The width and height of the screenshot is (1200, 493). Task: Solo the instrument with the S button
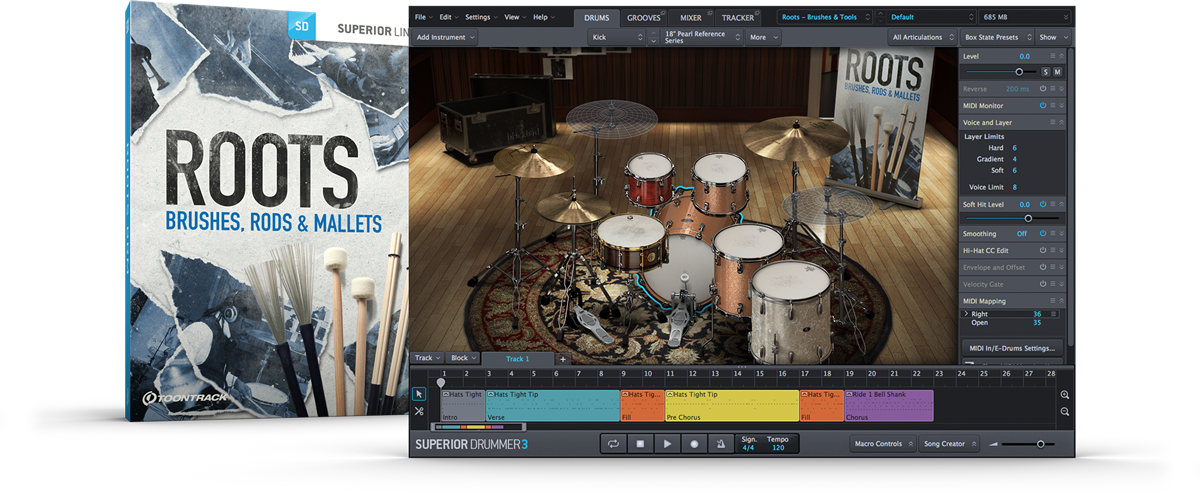[x=1046, y=72]
